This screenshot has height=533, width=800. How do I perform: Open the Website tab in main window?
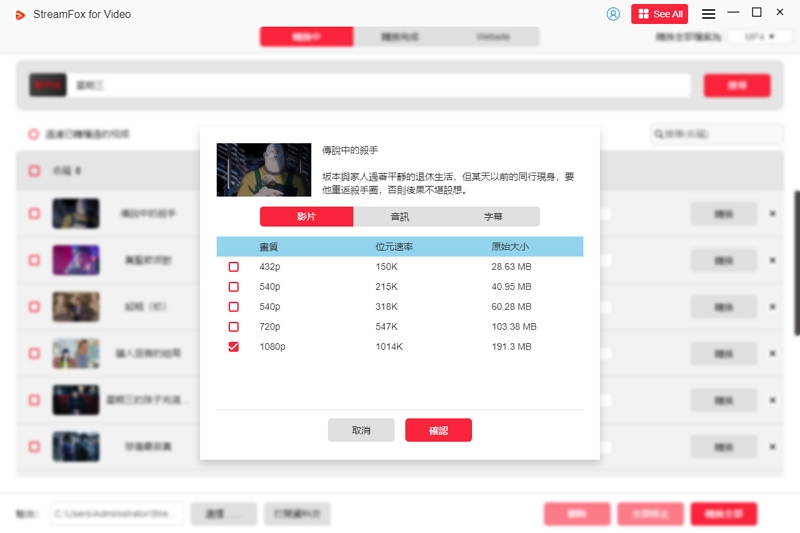click(x=493, y=37)
